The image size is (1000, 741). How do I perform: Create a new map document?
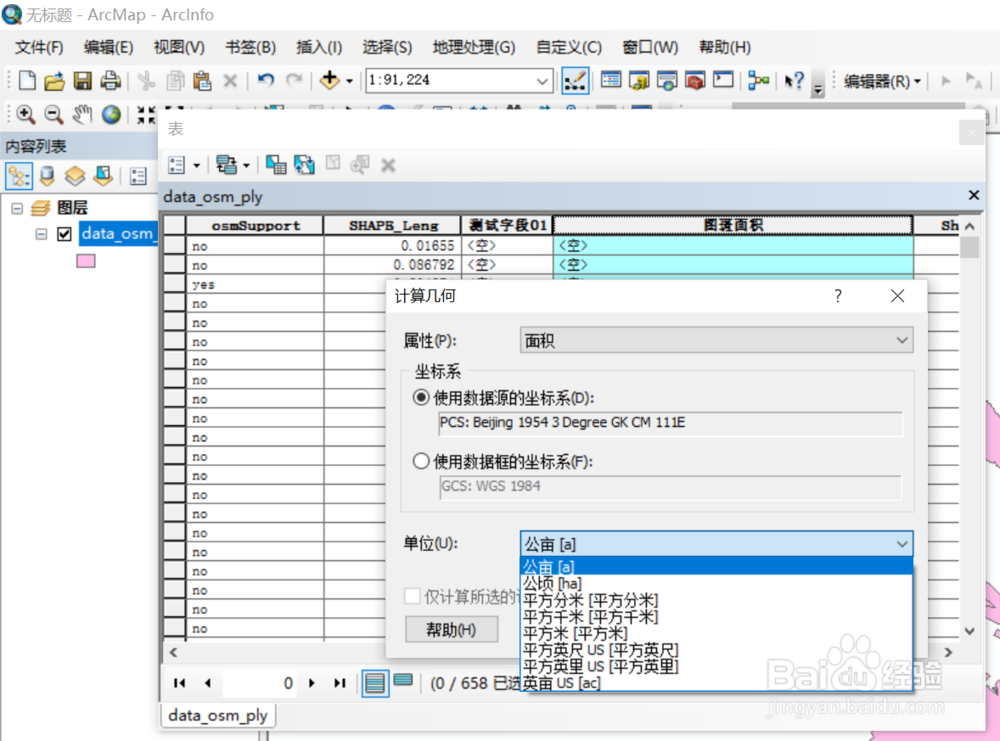(x=27, y=80)
